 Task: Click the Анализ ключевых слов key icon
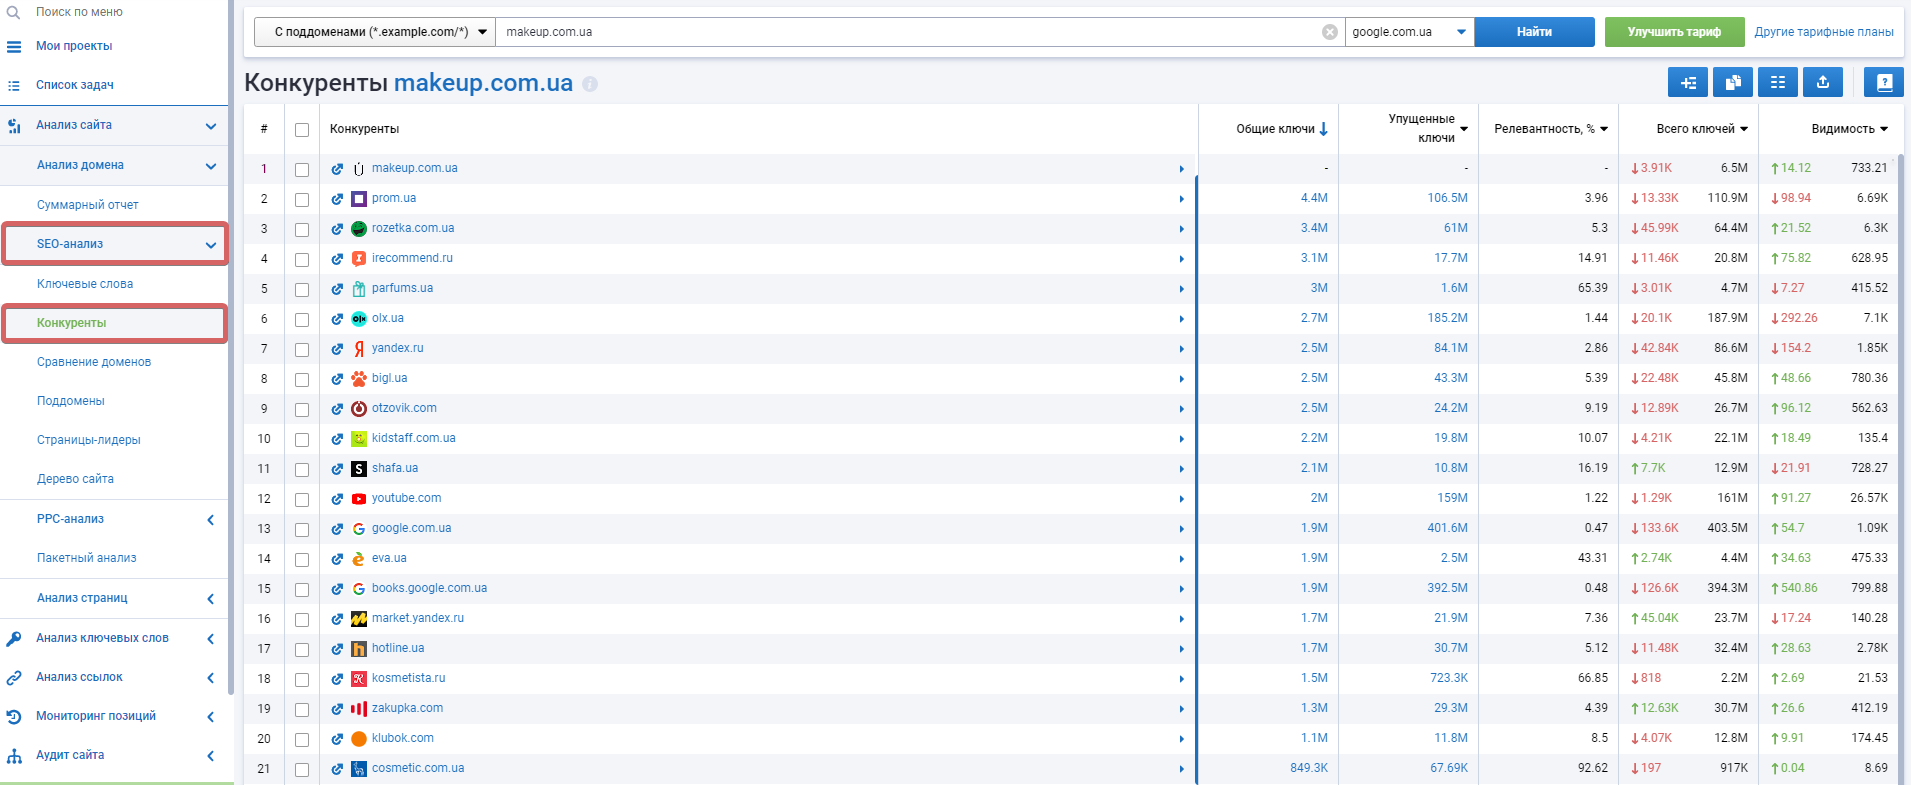(14, 639)
